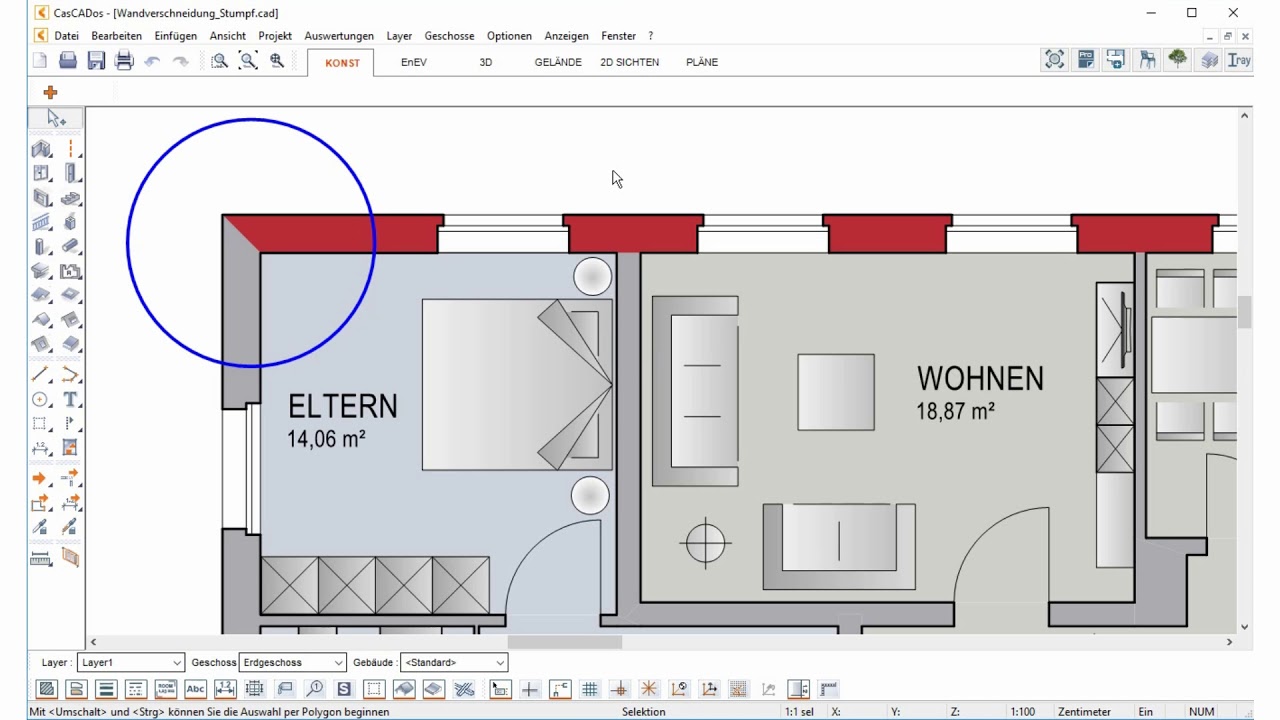Click the question mark help menu
Viewport: 1280px width, 720px height.
tap(651, 36)
